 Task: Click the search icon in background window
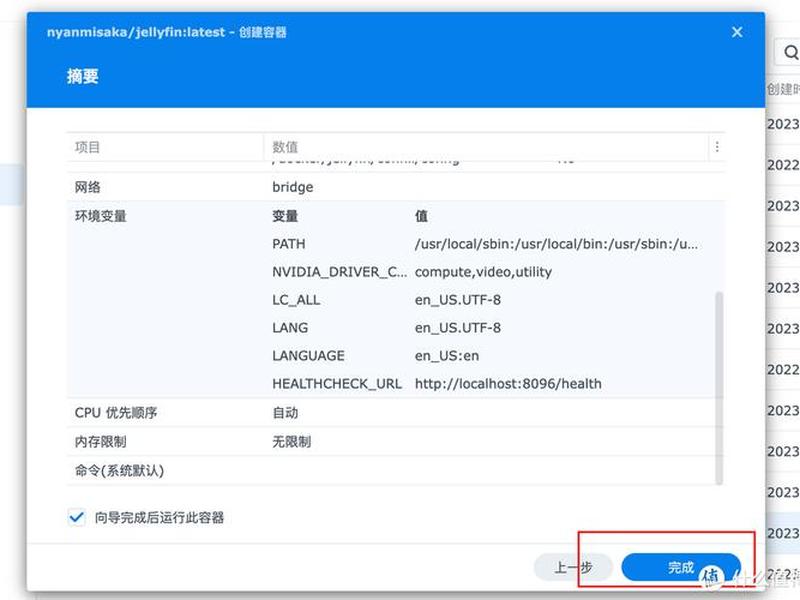point(790,52)
